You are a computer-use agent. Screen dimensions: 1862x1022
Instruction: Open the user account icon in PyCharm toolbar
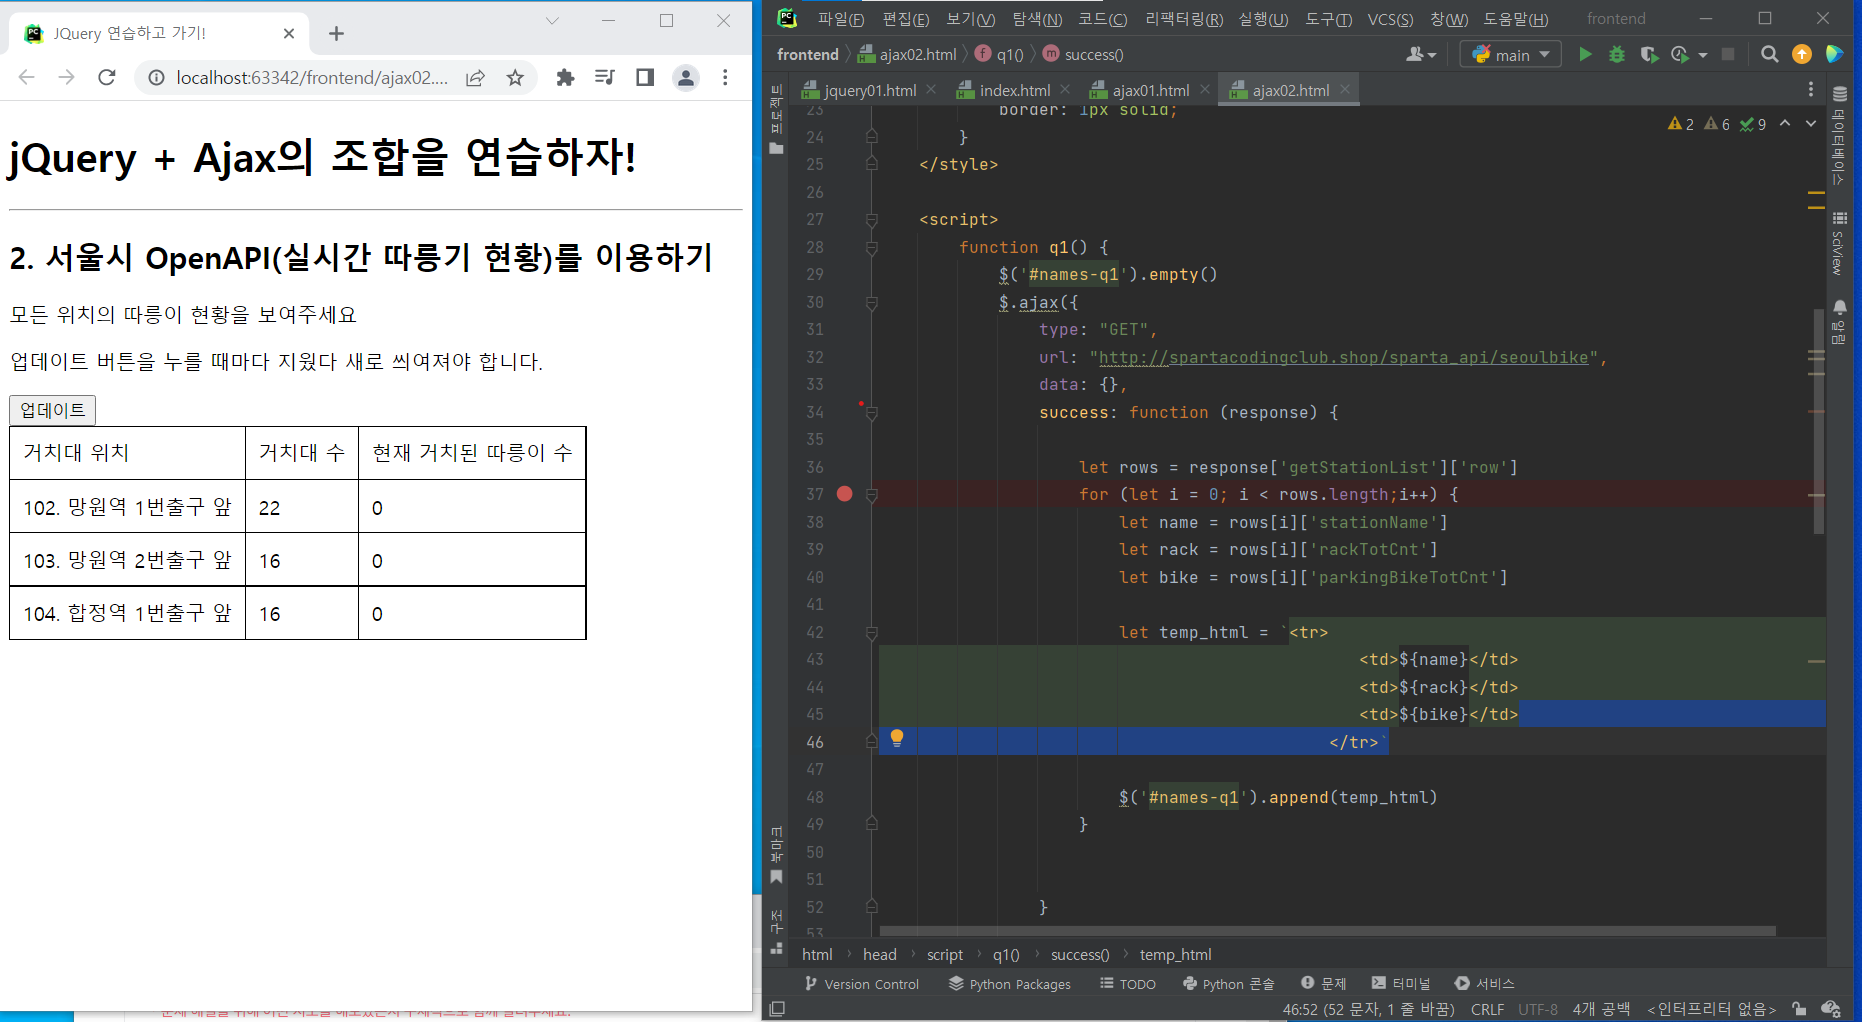tap(1420, 54)
